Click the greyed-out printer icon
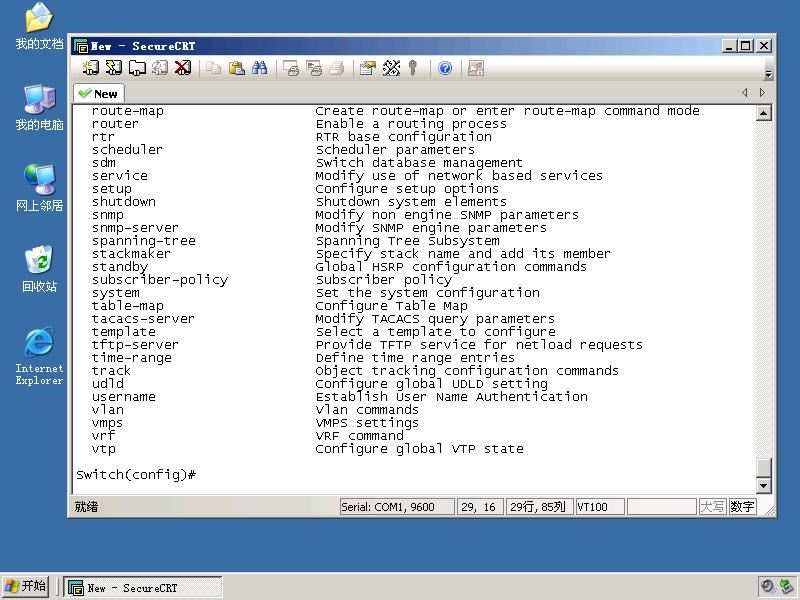Viewport: 800px width, 600px height. (337, 68)
